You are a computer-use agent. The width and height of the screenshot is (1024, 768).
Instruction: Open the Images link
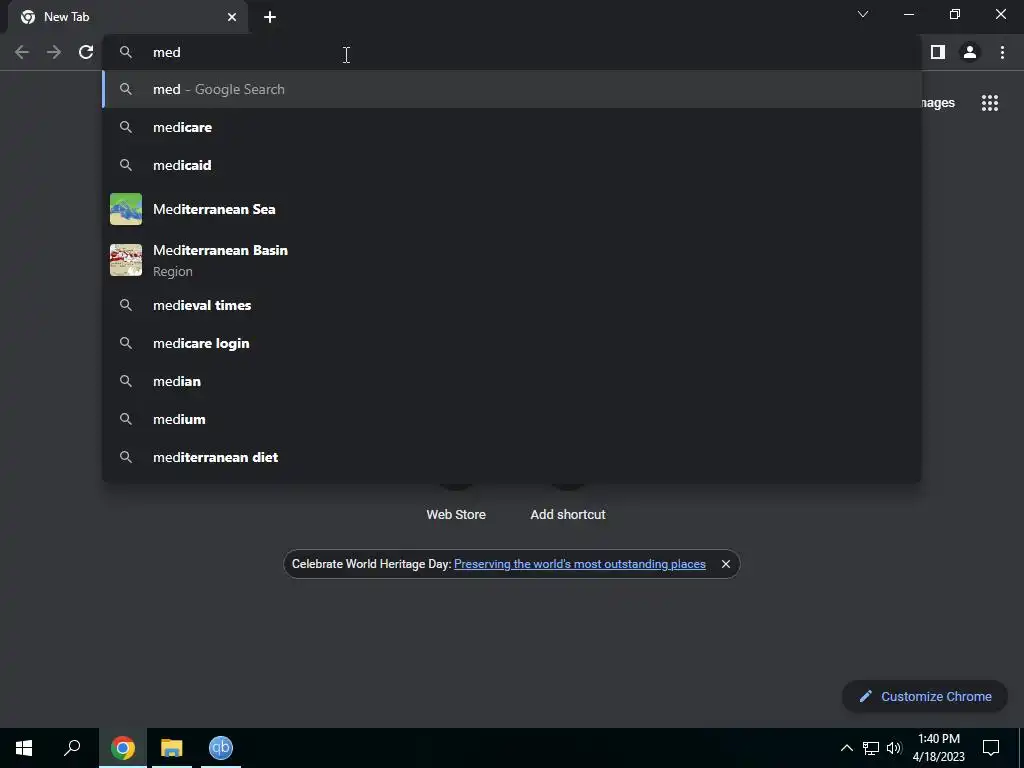[938, 103]
